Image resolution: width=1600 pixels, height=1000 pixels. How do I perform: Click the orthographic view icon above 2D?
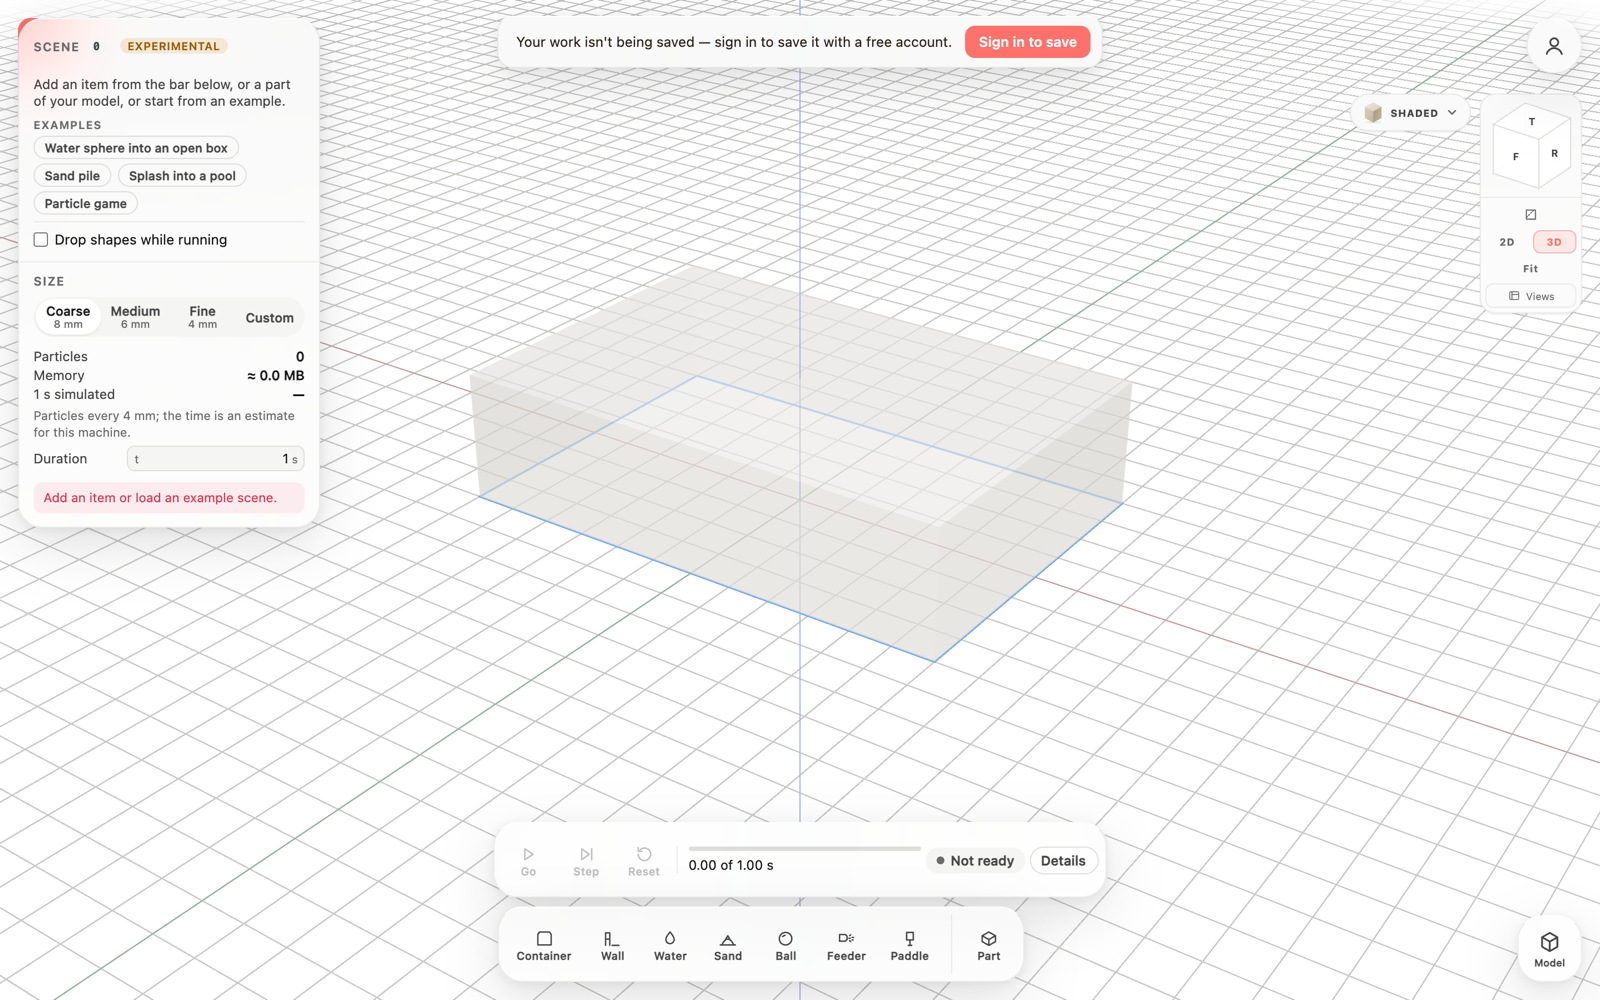pyautogui.click(x=1530, y=215)
